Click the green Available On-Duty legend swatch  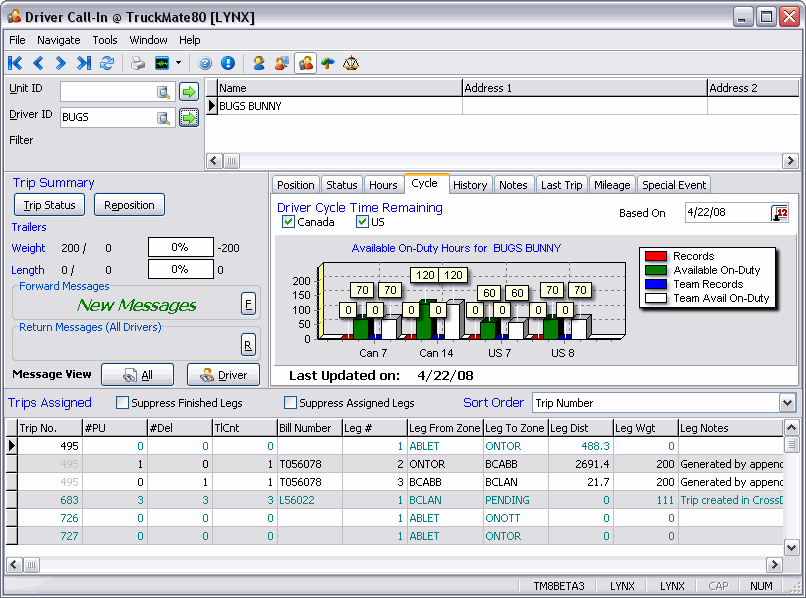656,270
